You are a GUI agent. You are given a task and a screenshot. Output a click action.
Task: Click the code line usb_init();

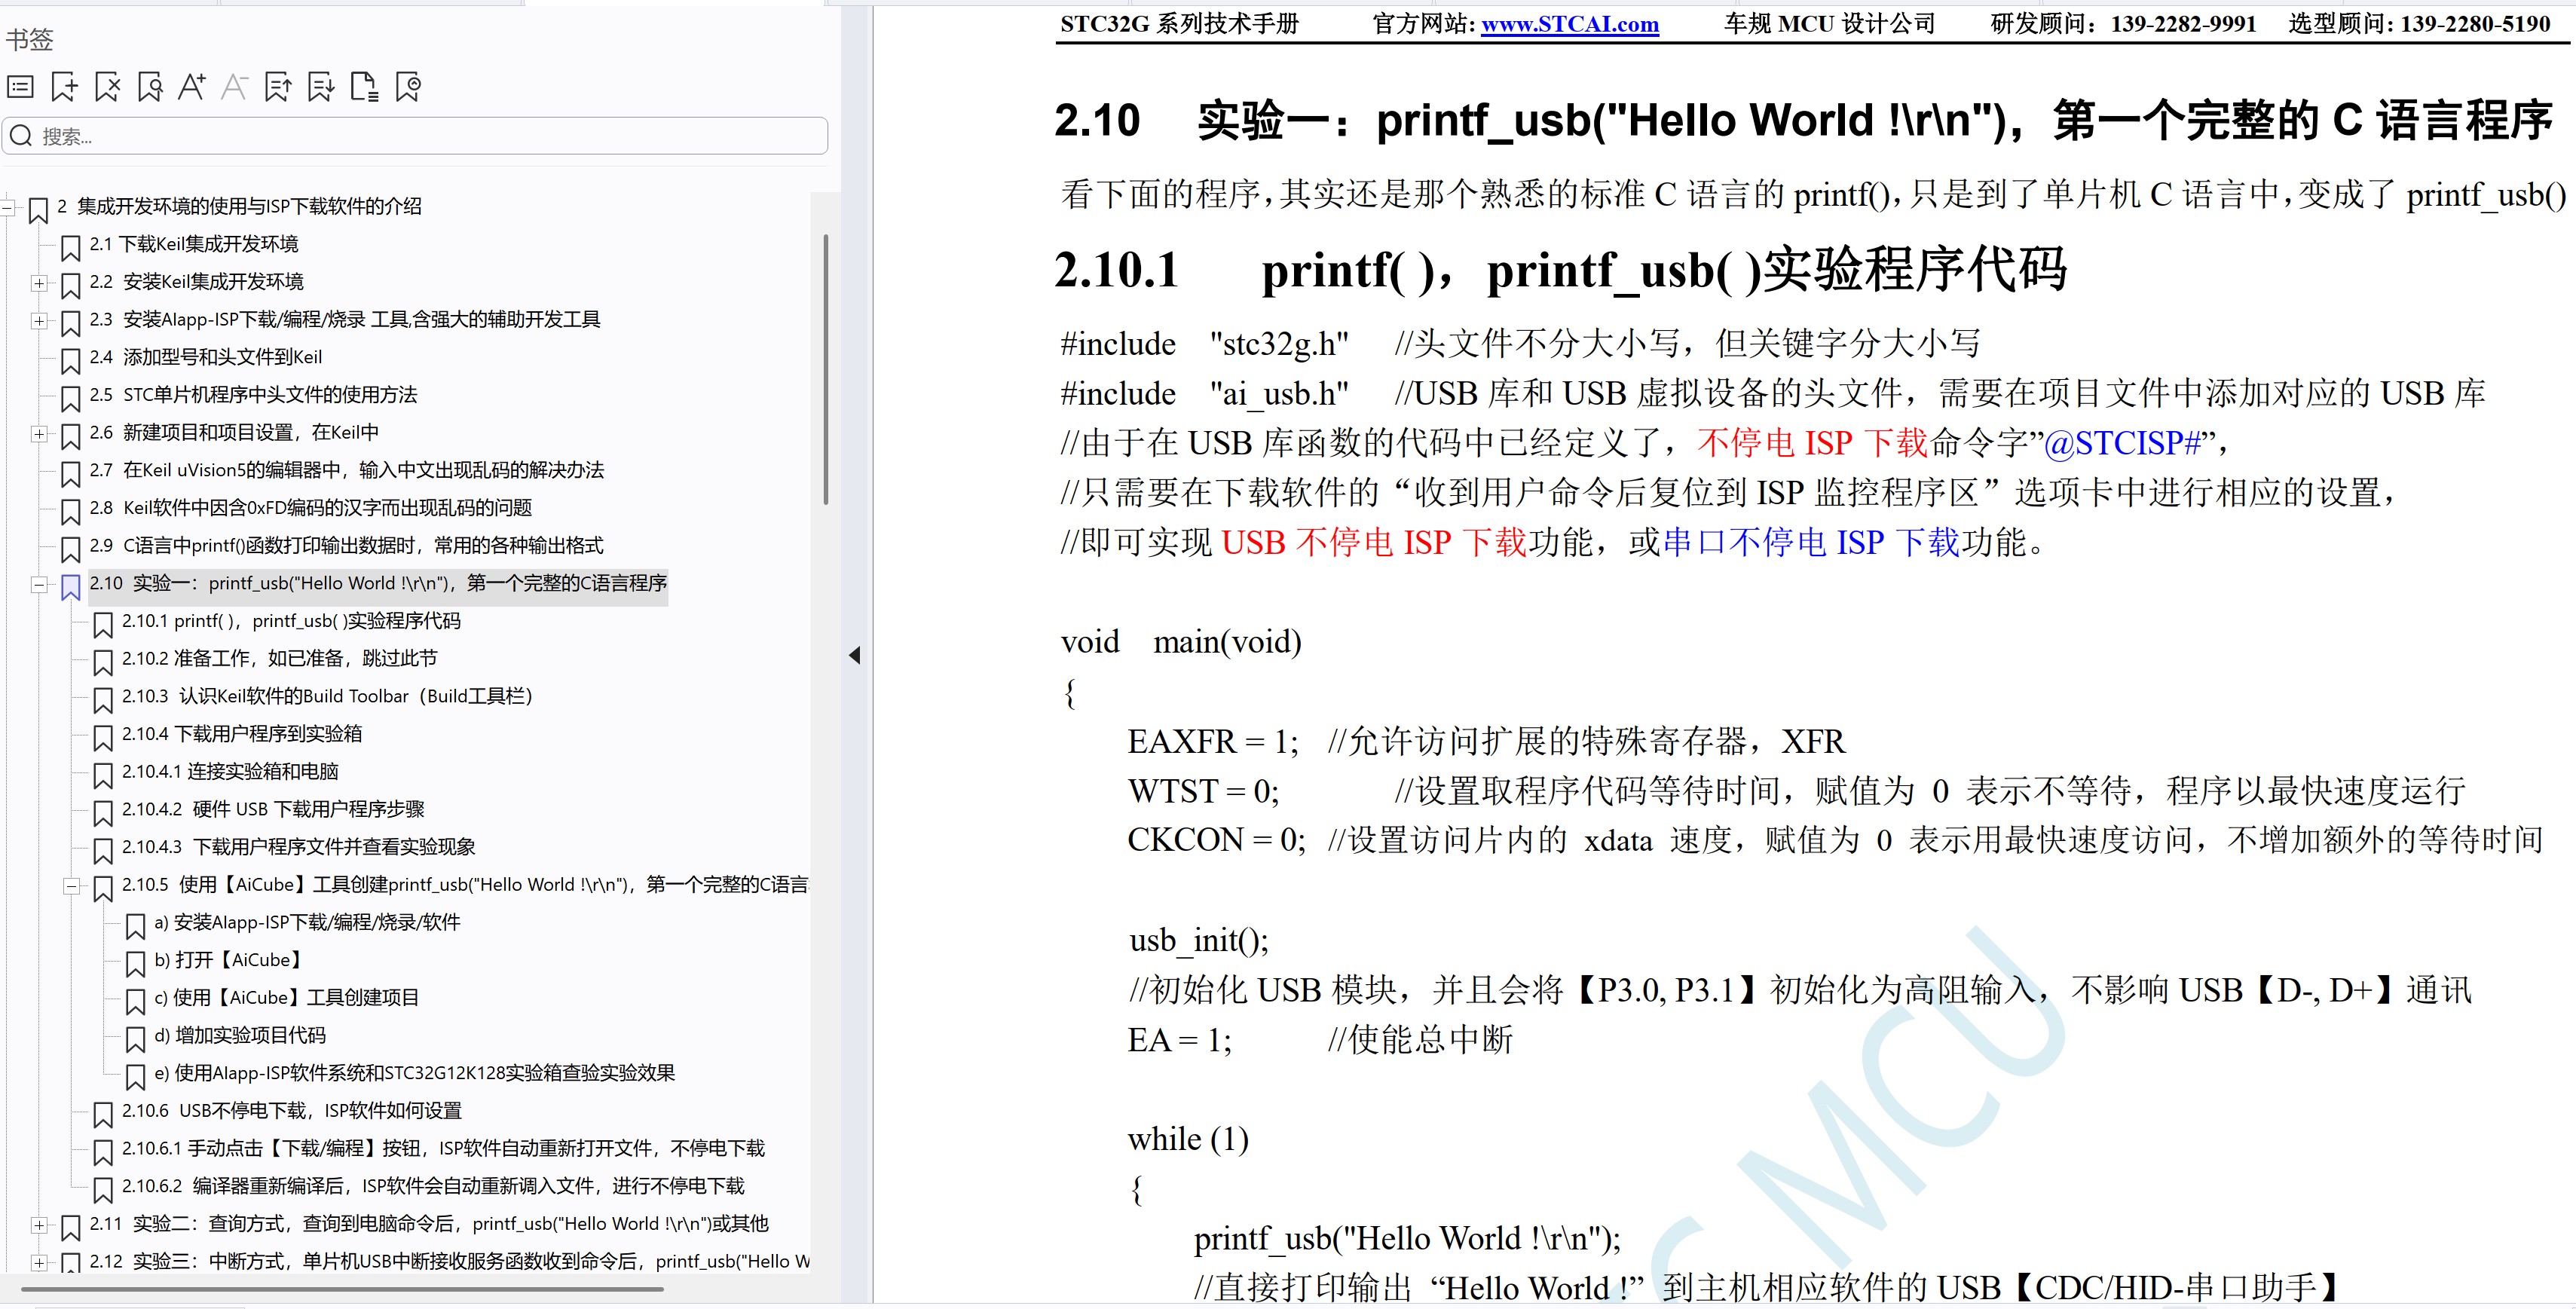click(1198, 940)
